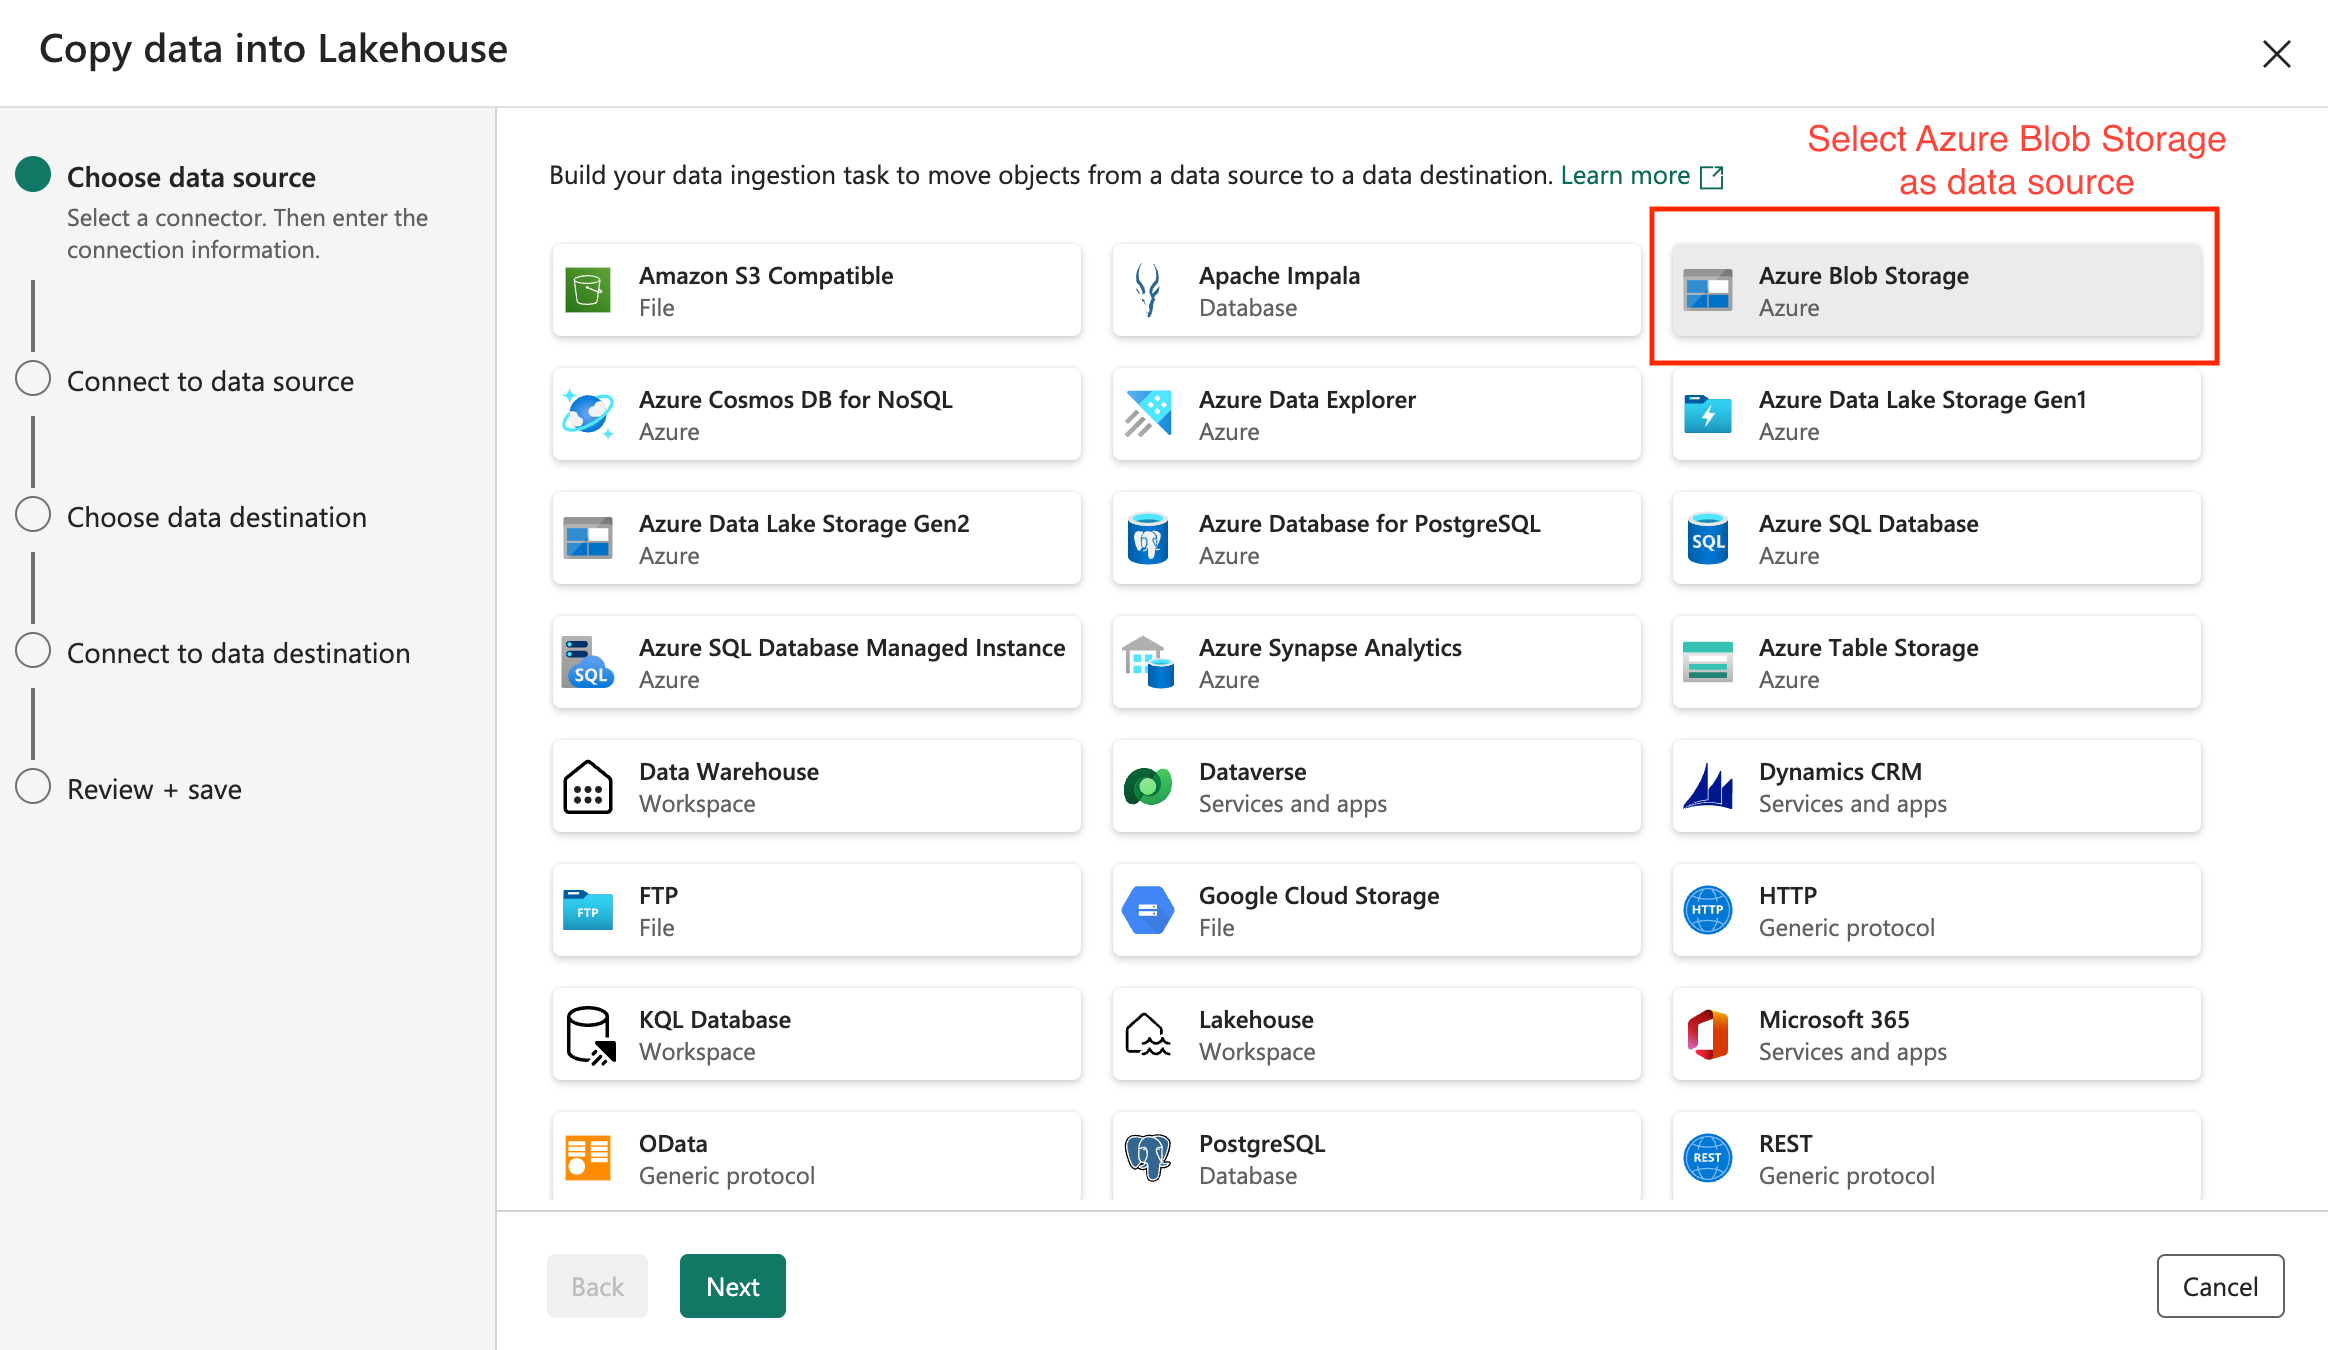The height and width of the screenshot is (1350, 2328).
Task: Click the HTTP globe icon
Action: (x=1708, y=910)
